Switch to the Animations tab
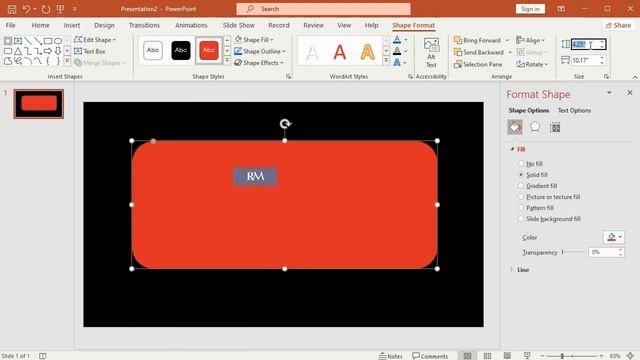Screen dimensions: 640x360 point(191,25)
